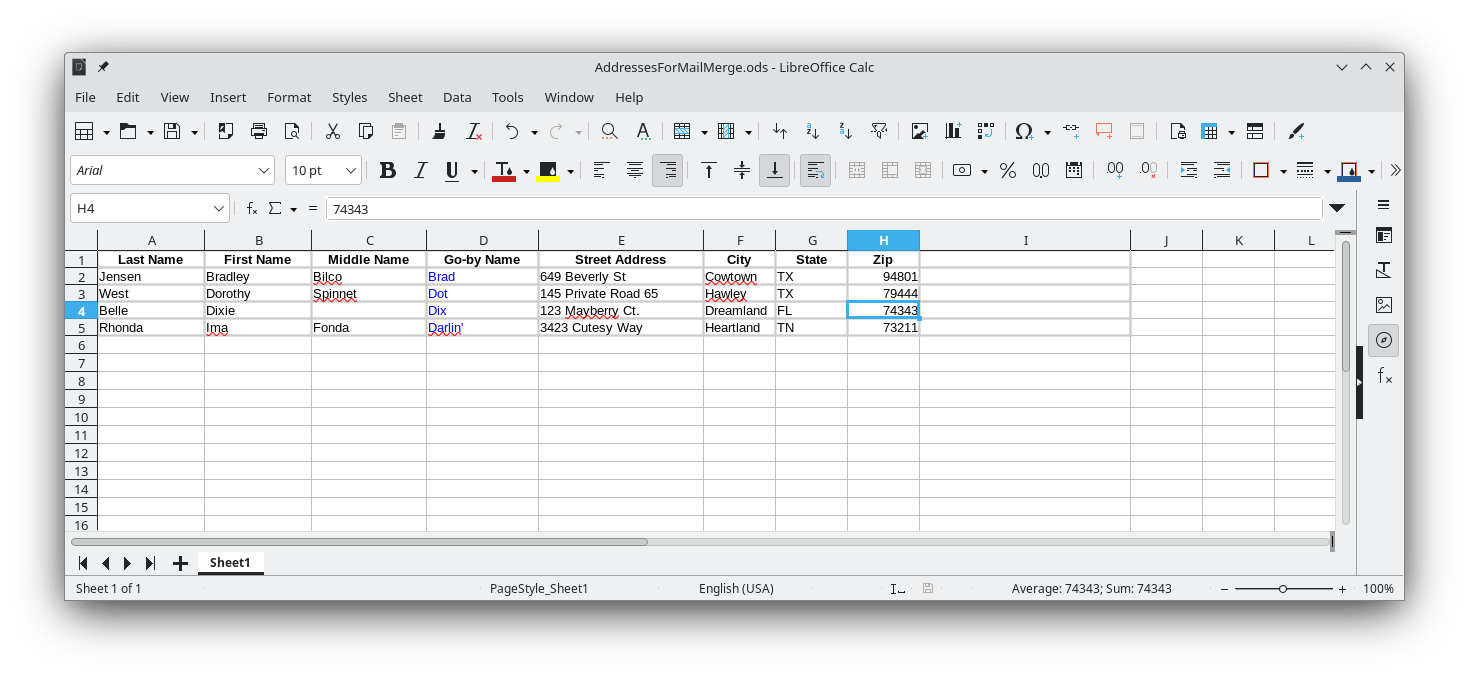Image resolution: width=1469 pixels, height=677 pixels.
Task: Toggle Bold formatting
Action: [387, 171]
